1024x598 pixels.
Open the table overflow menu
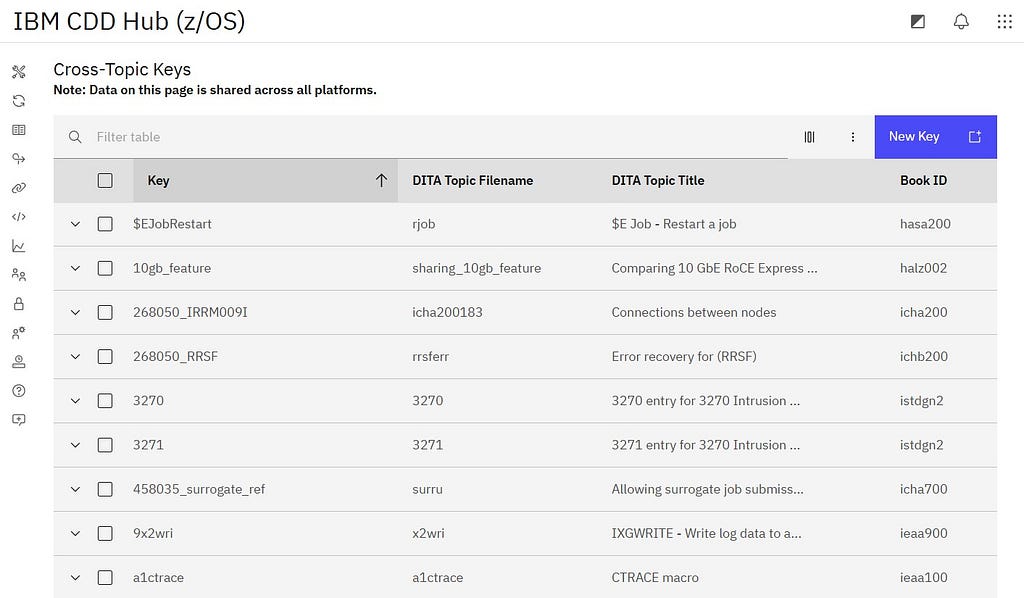tap(853, 137)
